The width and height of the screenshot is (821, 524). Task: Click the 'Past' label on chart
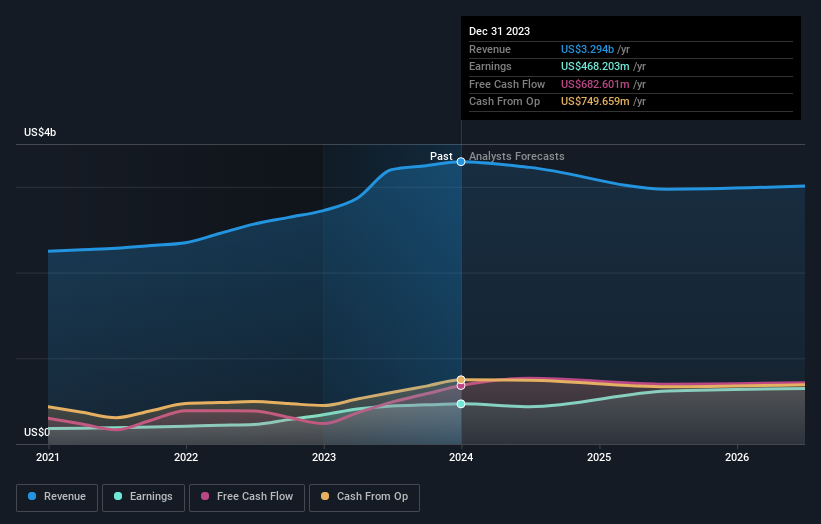click(441, 156)
